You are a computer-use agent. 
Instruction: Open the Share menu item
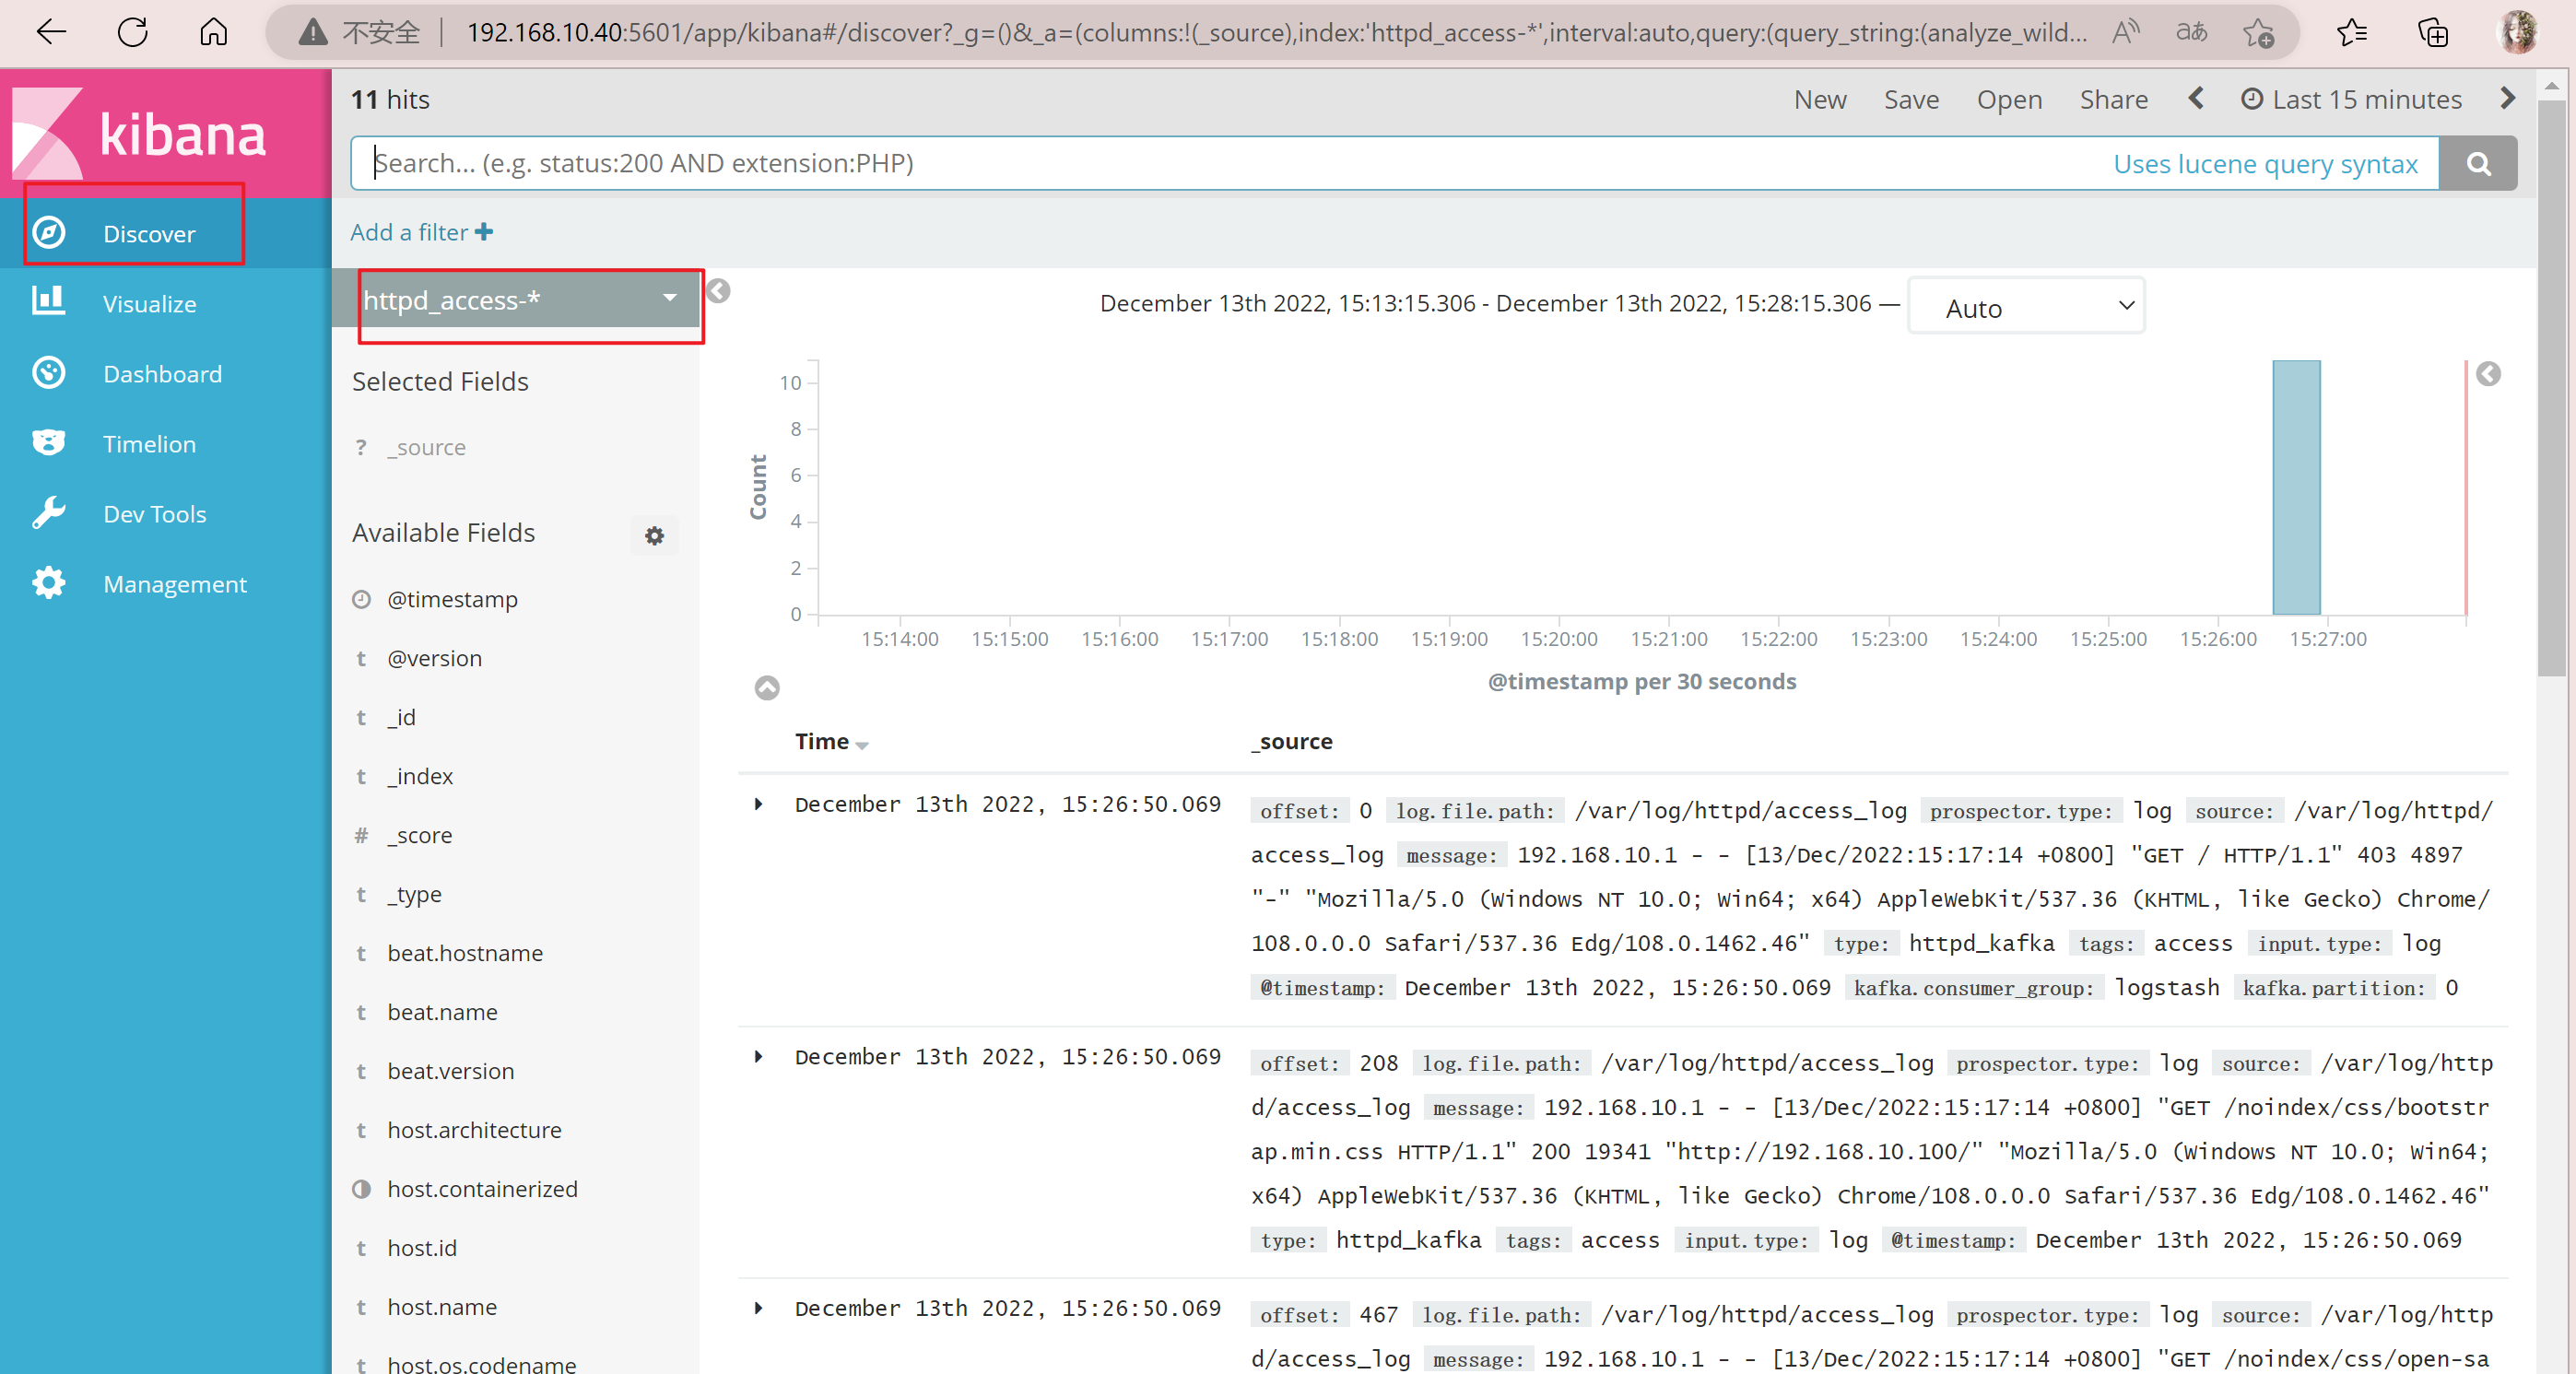click(x=2113, y=99)
